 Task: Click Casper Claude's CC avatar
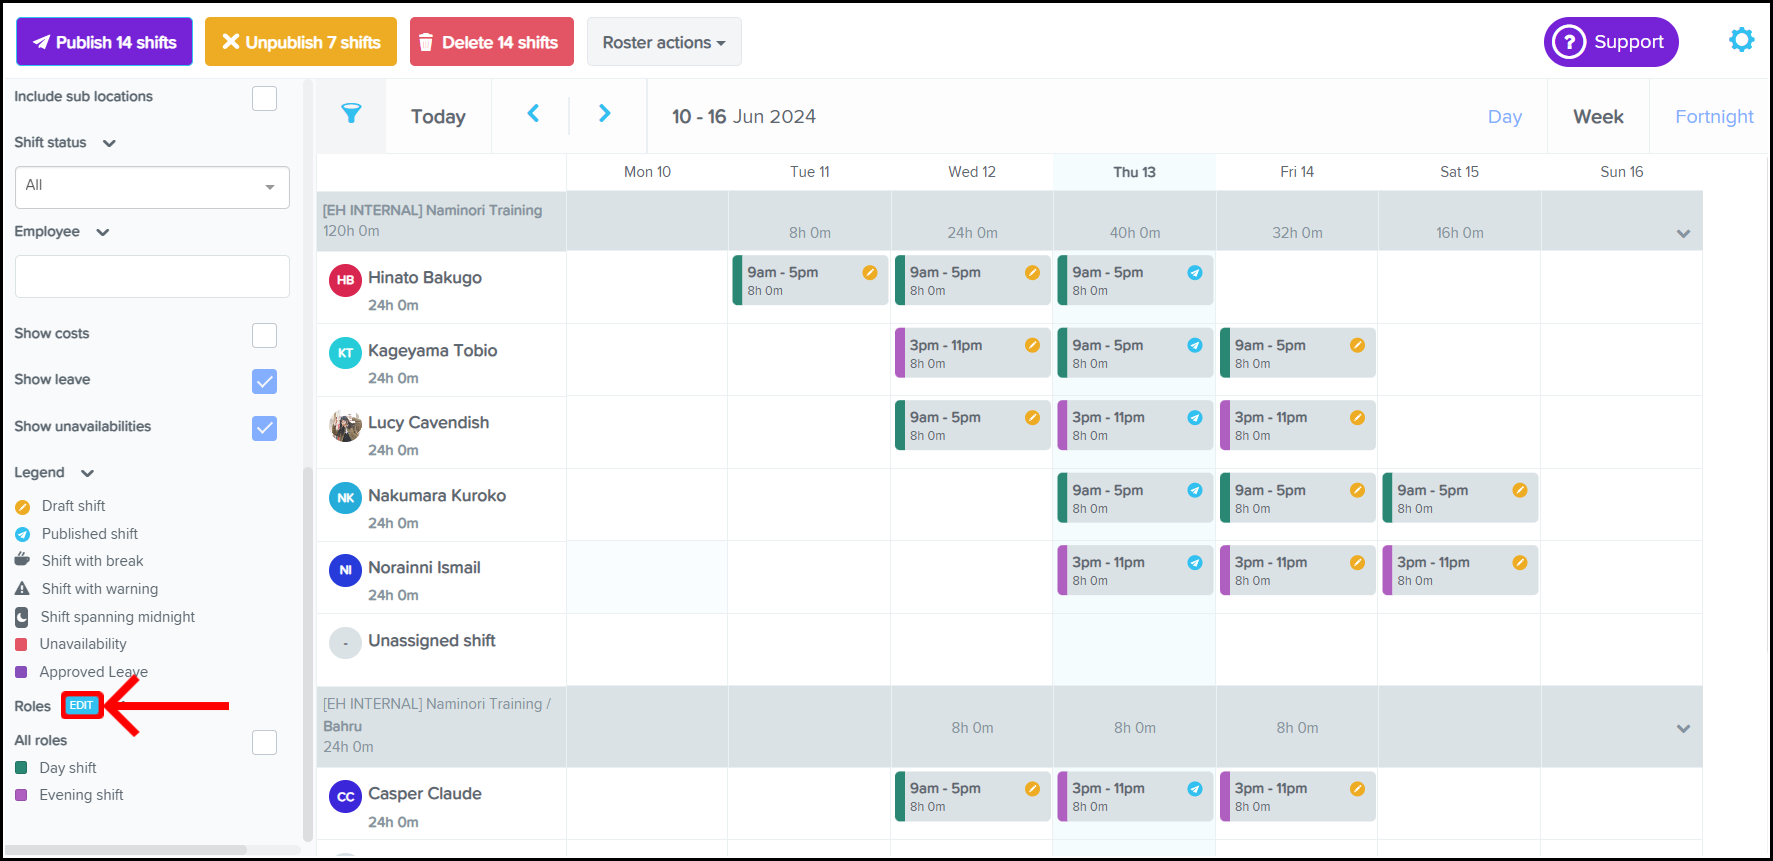tap(345, 797)
